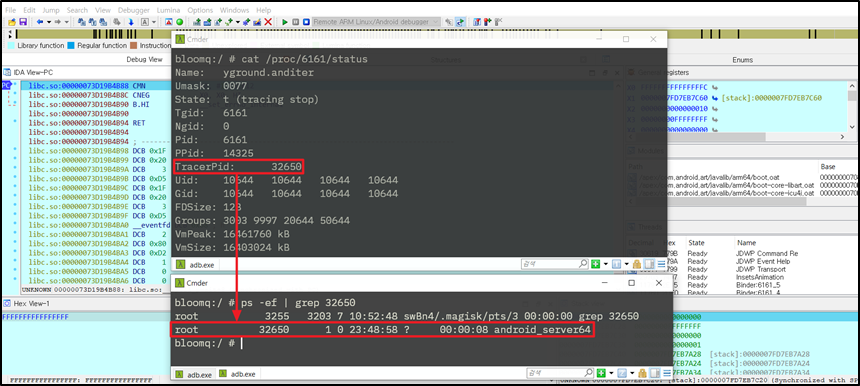The image size is (860, 386).
Task: Select adb.exe tab in status Cmder window
Action: point(196,265)
